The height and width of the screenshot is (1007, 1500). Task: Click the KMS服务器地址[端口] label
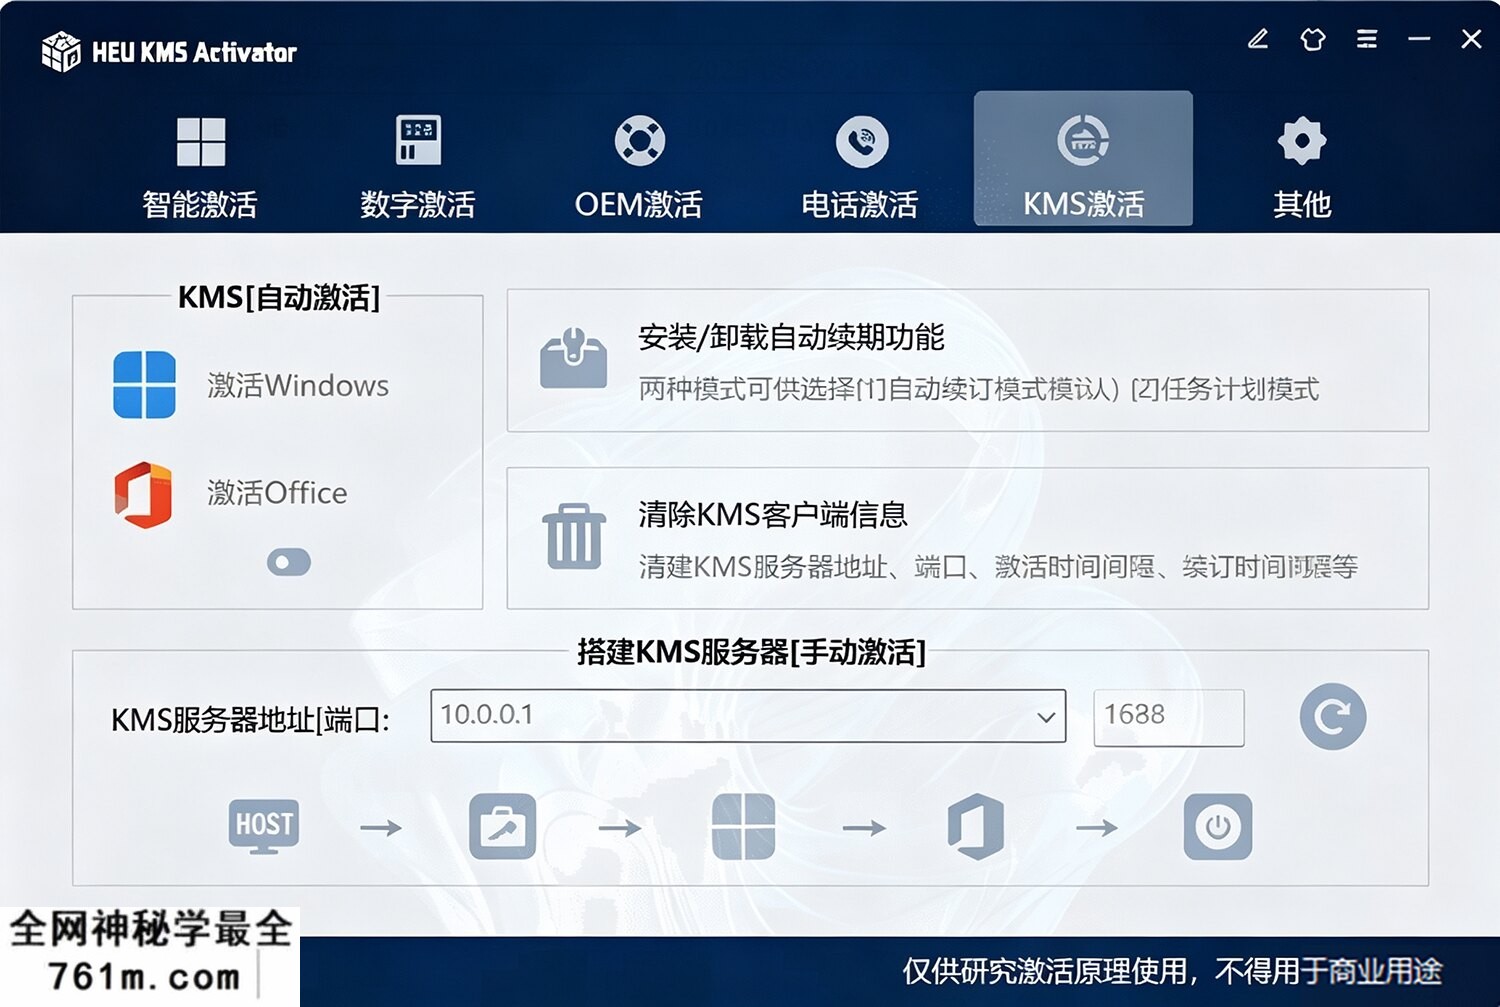coord(250,719)
